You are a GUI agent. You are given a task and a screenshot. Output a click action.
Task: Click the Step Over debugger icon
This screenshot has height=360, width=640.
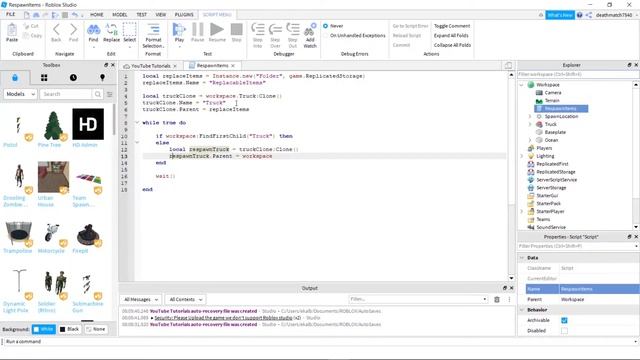275,29
